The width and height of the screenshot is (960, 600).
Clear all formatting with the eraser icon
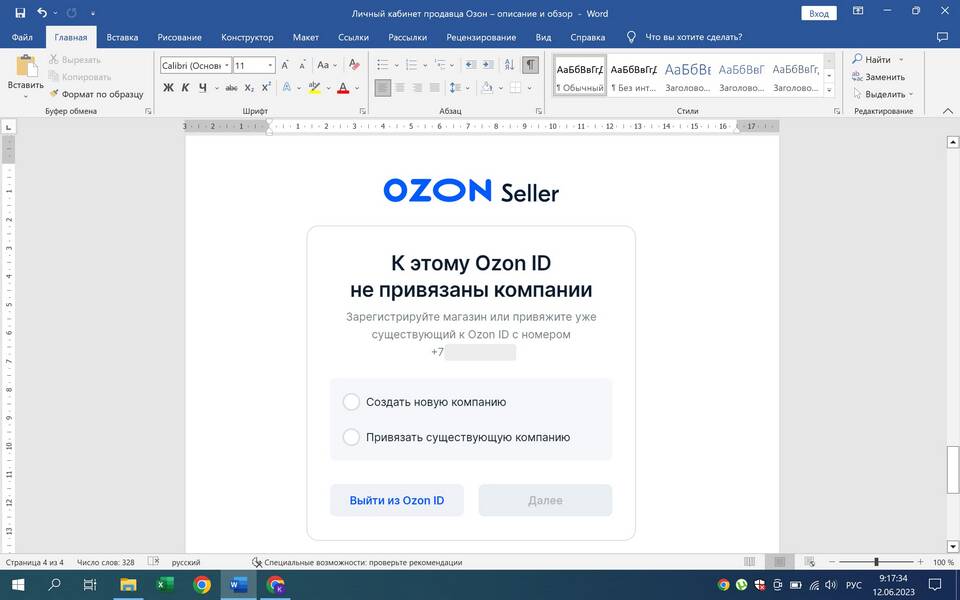[x=353, y=65]
